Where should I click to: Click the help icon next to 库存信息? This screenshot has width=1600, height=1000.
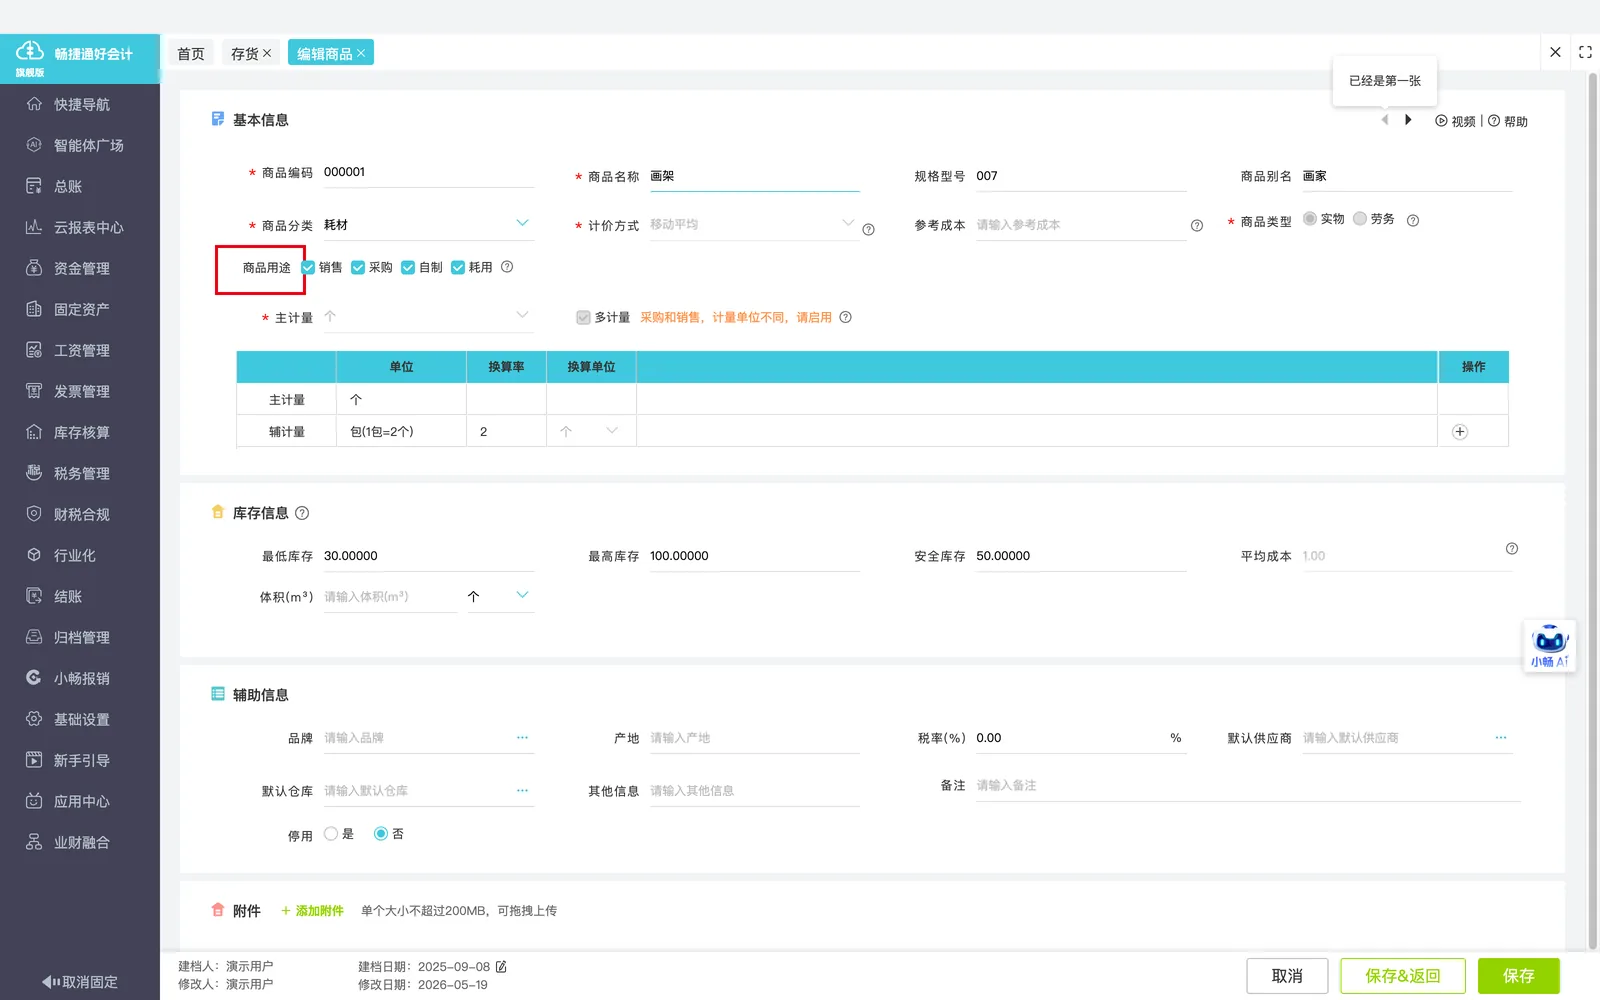pyautogui.click(x=302, y=513)
